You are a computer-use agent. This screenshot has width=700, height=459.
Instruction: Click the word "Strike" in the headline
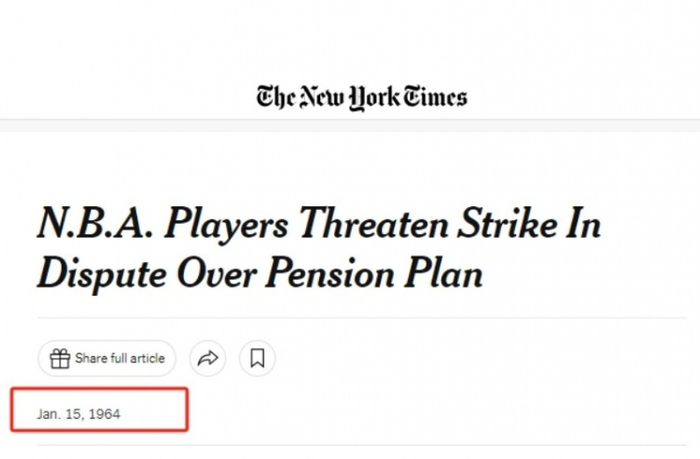coord(497,225)
